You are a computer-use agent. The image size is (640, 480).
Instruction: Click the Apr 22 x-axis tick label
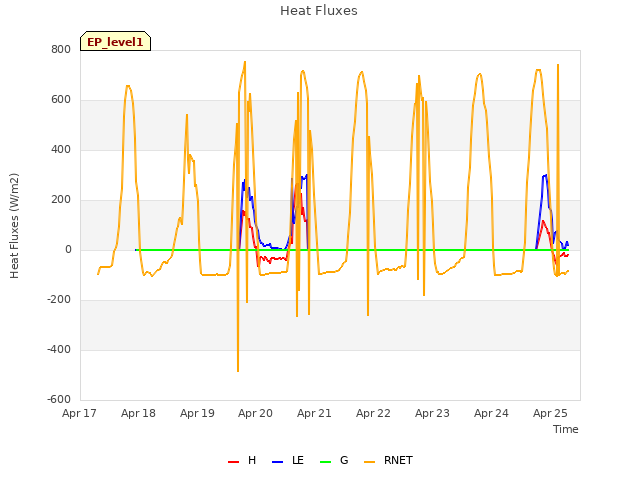coord(373,413)
